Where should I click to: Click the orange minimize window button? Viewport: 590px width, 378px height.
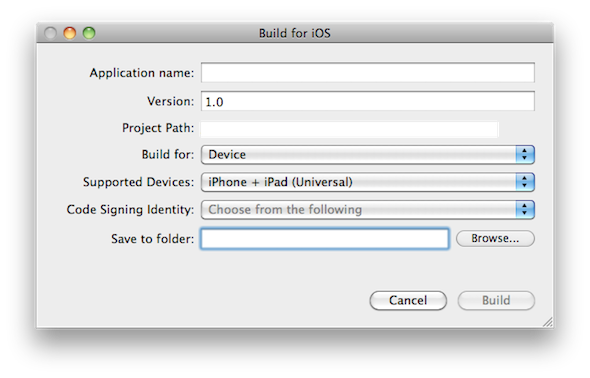click(x=70, y=33)
